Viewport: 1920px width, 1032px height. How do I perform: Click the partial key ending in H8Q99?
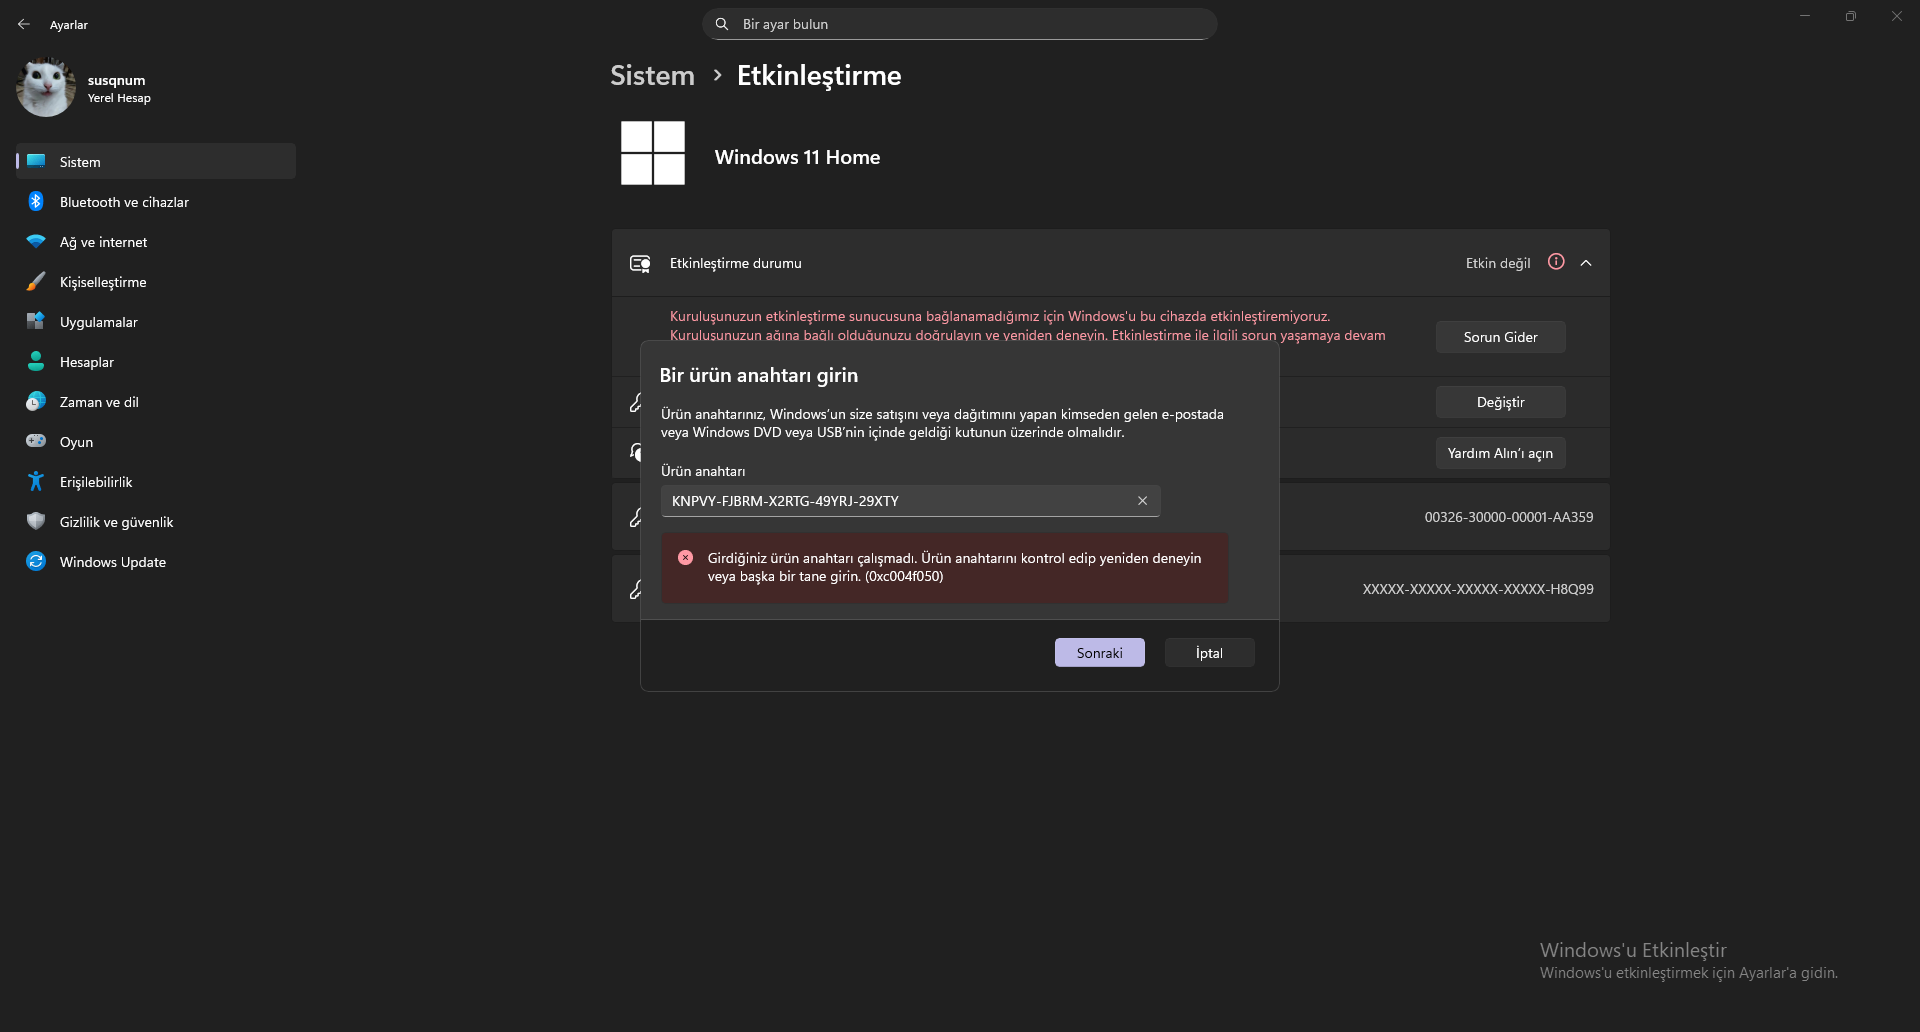1478,589
